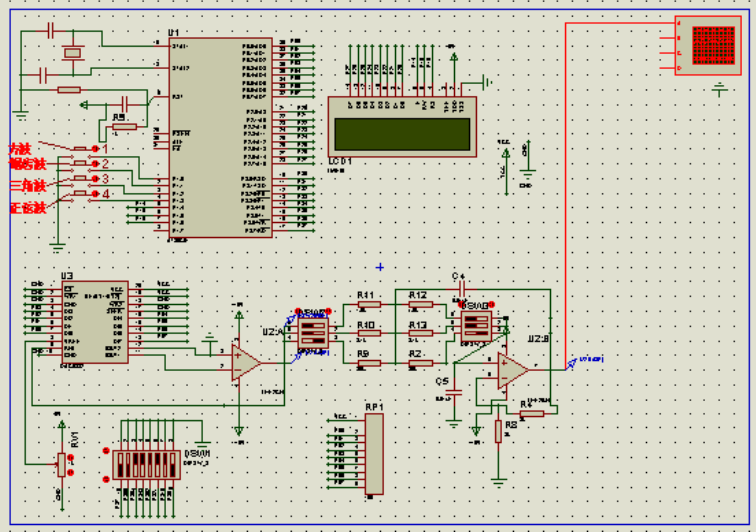This screenshot has width=756, height=532.
Task: Select resistor R8 below U2:B
Action: tap(498, 431)
